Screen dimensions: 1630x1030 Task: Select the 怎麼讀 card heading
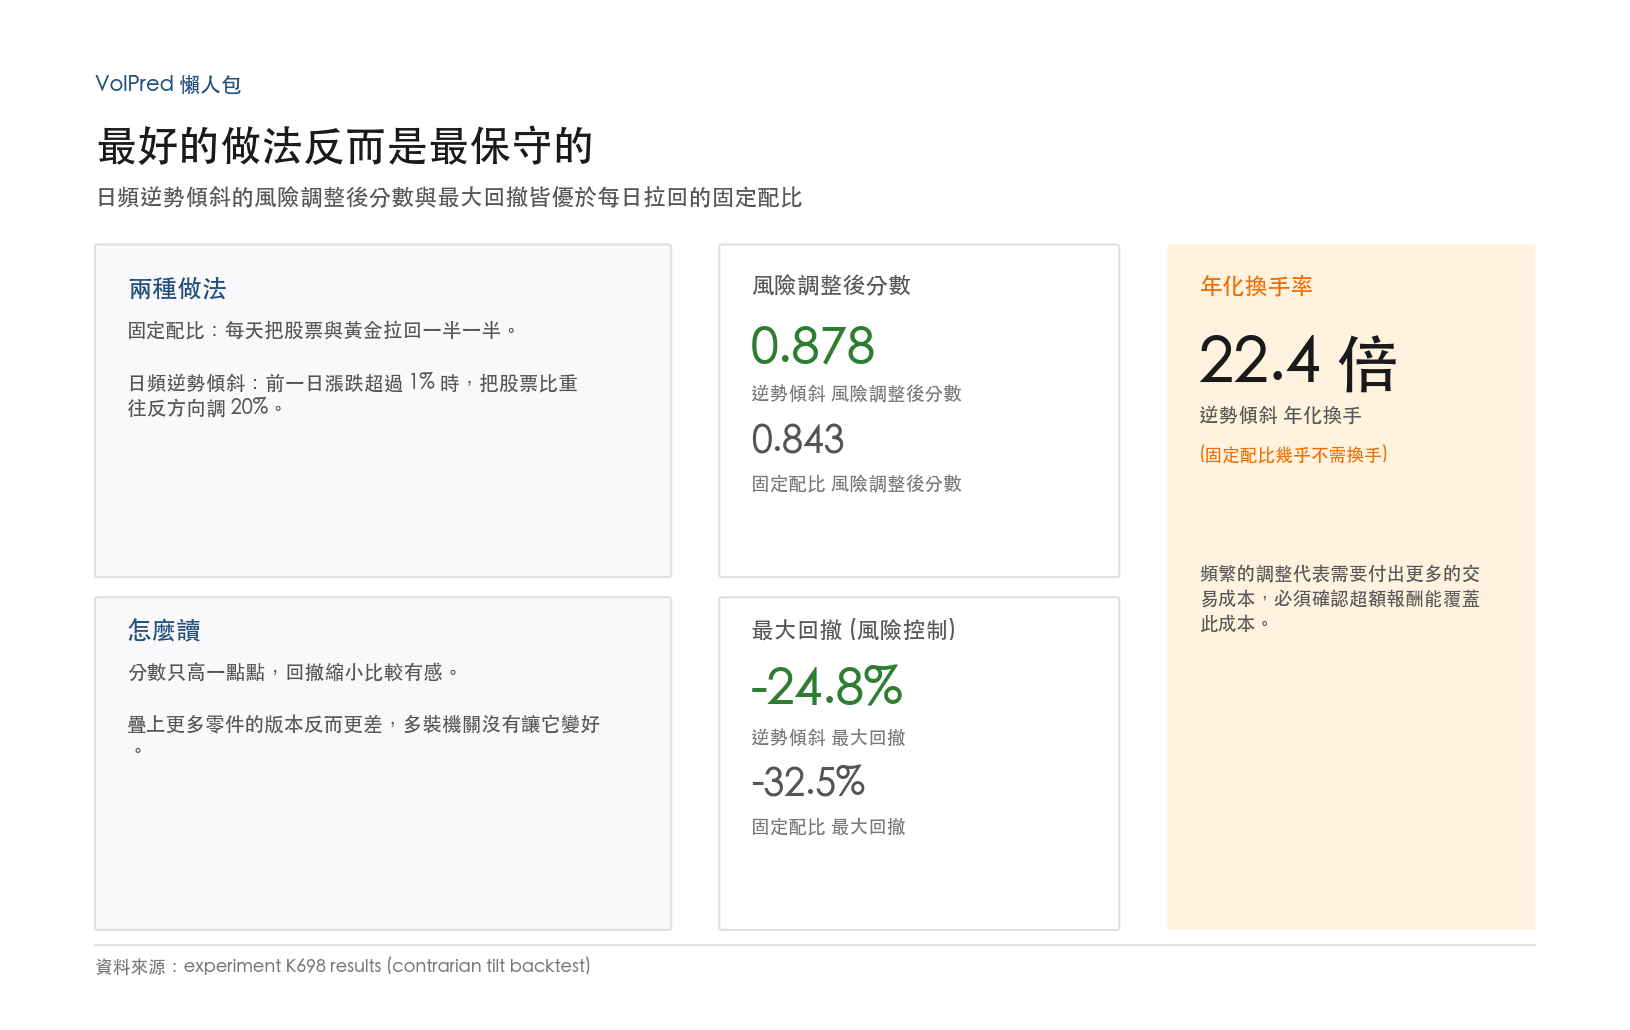(164, 631)
